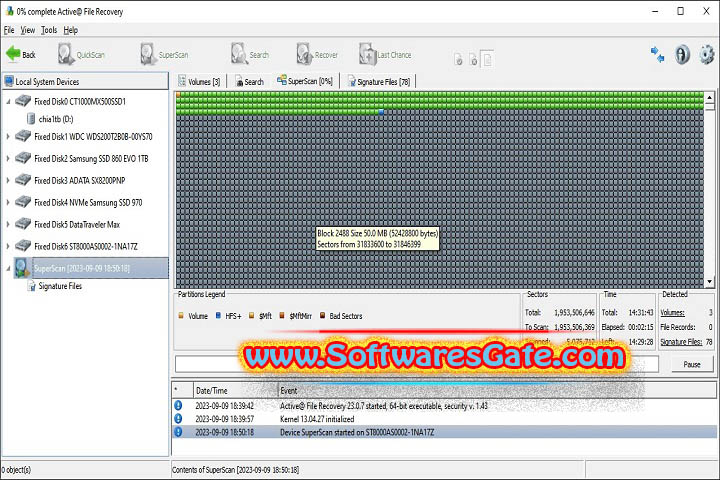Image resolution: width=720 pixels, height=480 pixels.
Task: Select the SuperScan started log row
Action: (x=444, y=432)
